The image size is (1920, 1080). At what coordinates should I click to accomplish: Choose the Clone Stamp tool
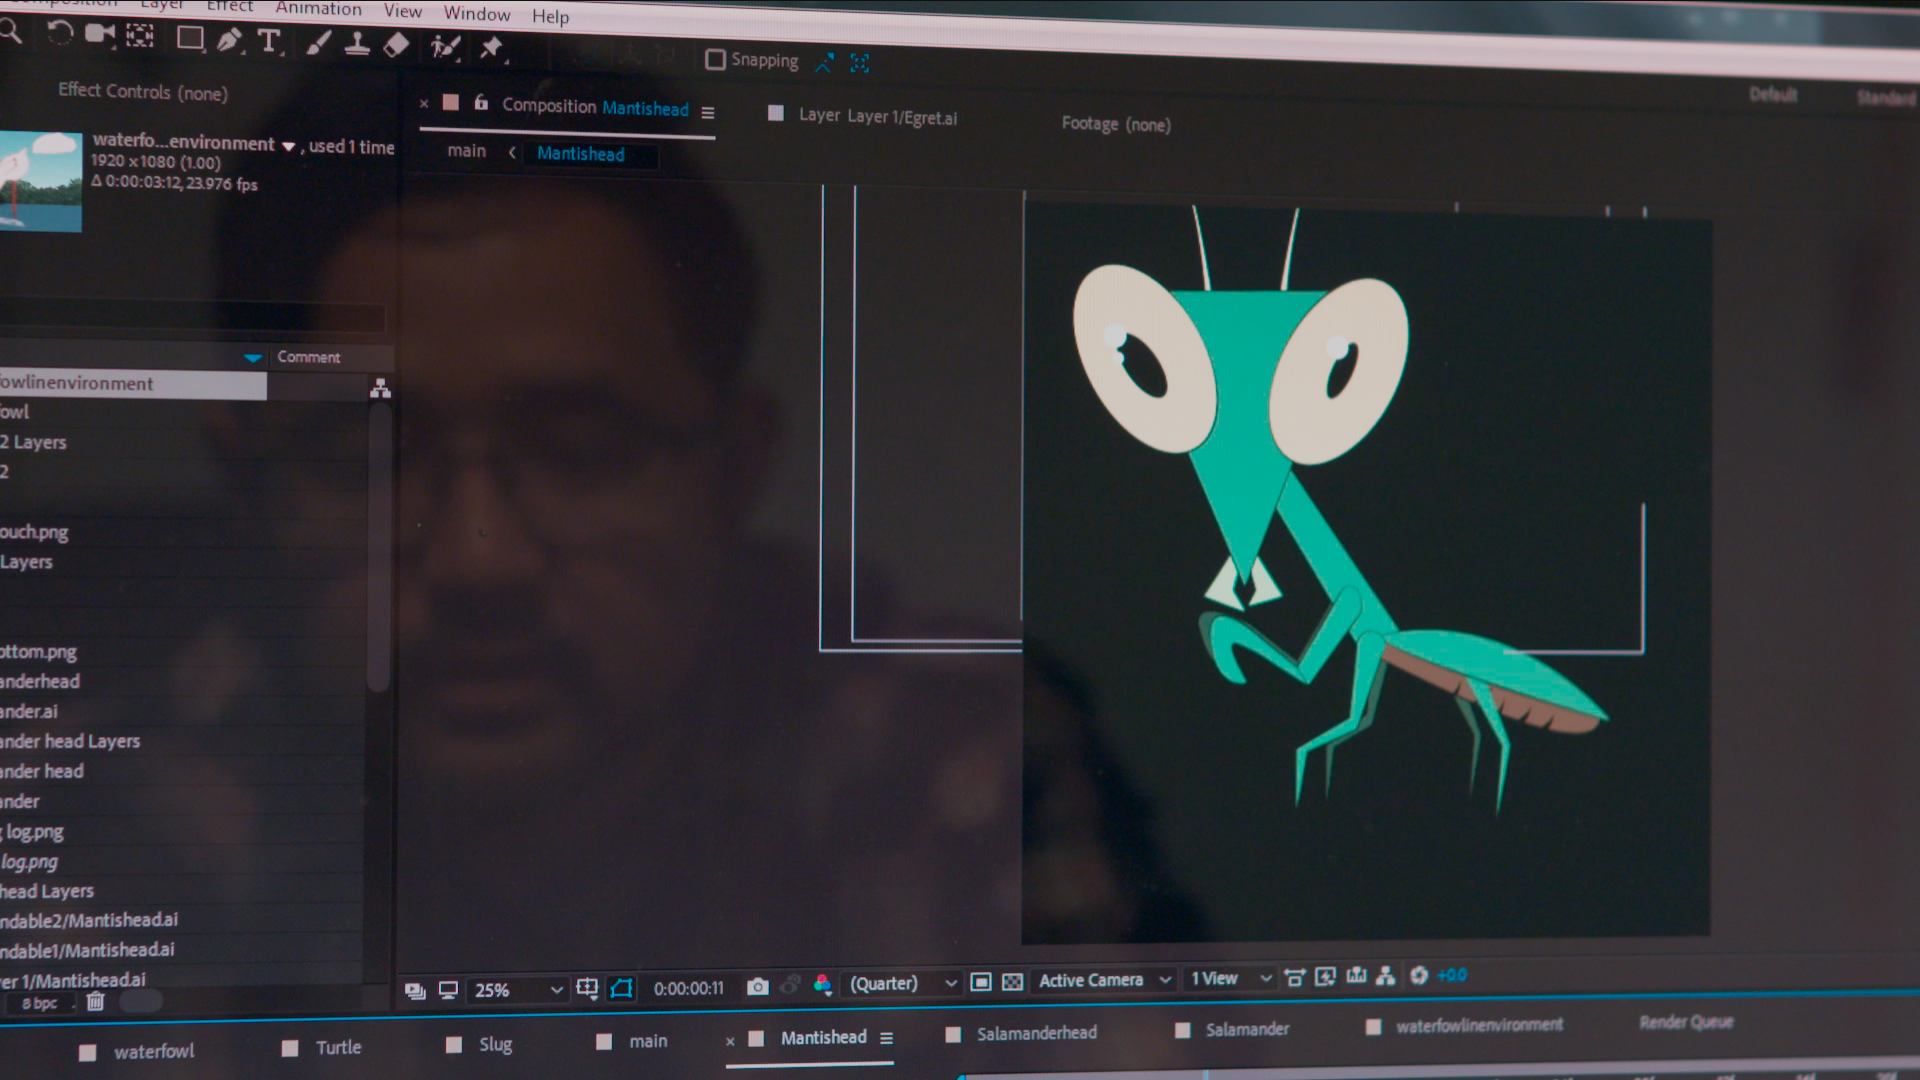pos(357,44)
